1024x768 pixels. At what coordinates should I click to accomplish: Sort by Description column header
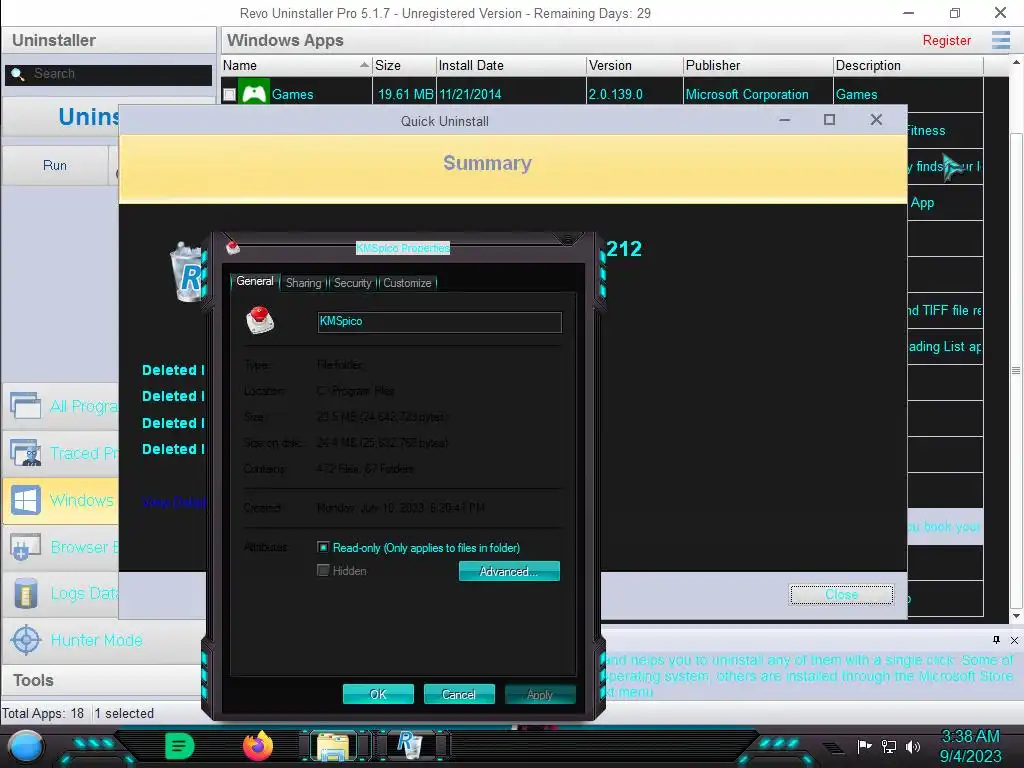click(908, 65)
